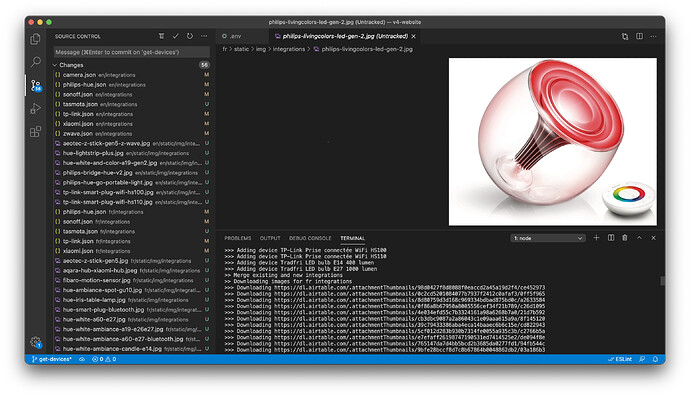Open editor more actions ellipsis
The width and height of the screenshot is (690, 397).
coord(653,36)
